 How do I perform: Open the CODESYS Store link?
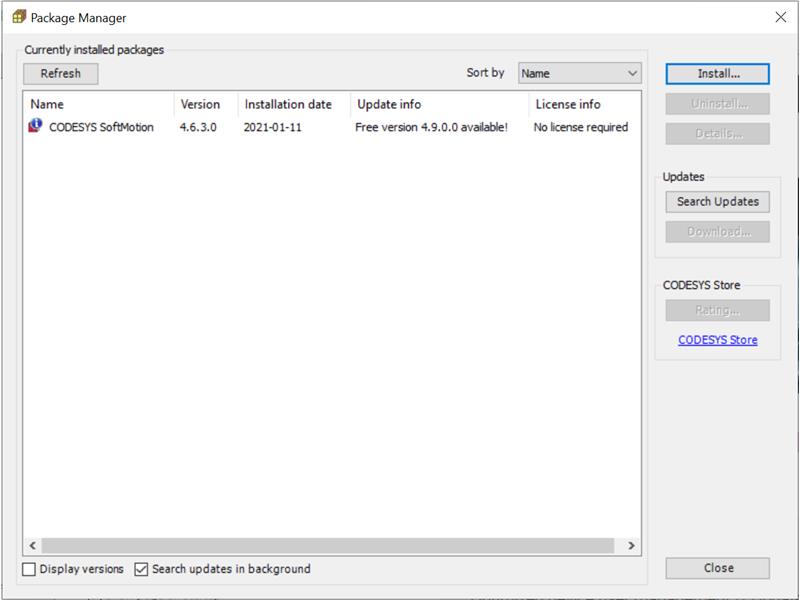click(x=717, y=340)
